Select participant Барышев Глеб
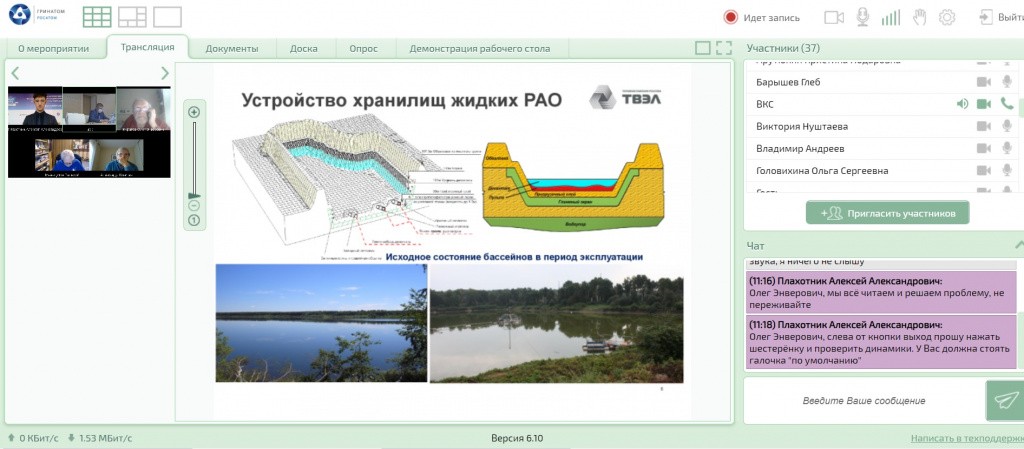1024x449 pixels. point(788,82)
